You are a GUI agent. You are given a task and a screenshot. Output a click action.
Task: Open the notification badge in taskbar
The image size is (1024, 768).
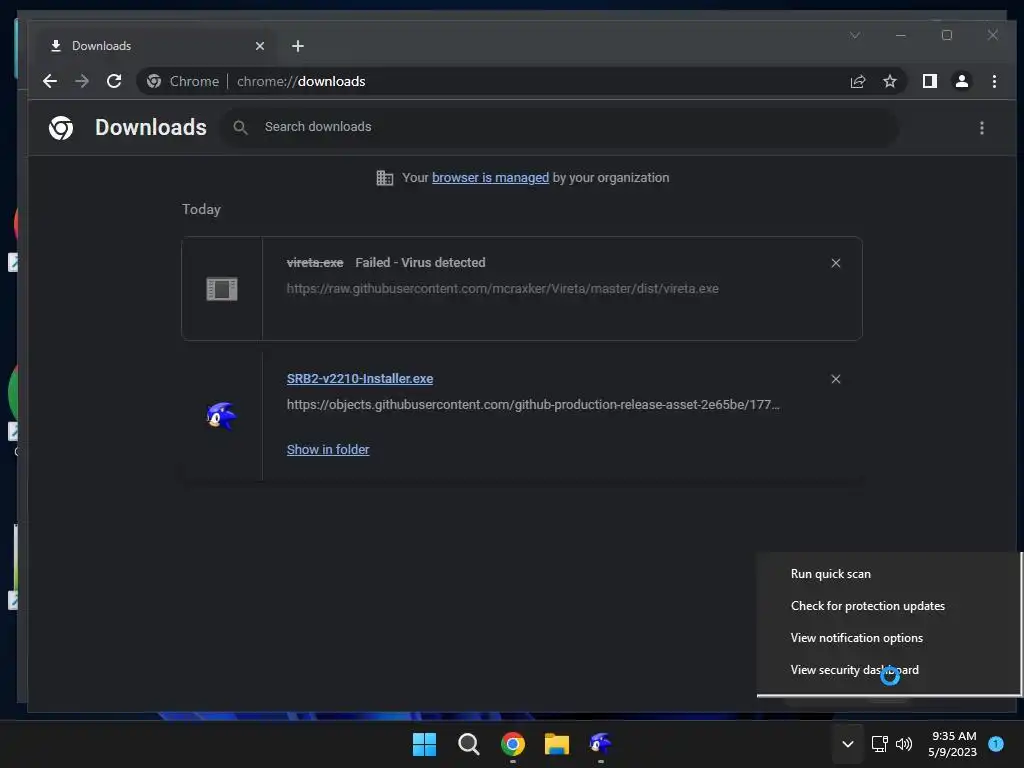[x=996, y=743]
